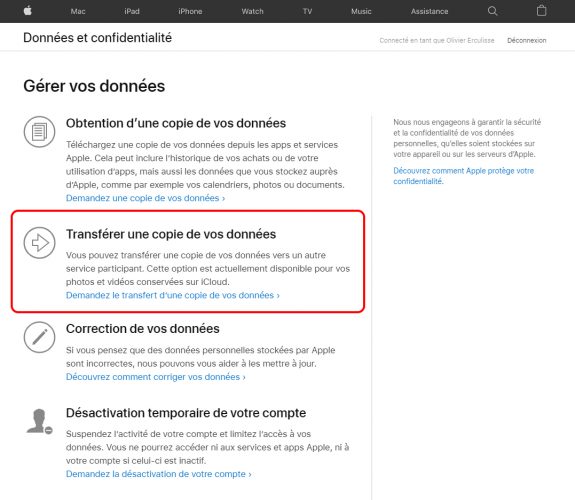The image size is (575, 500).
Task: Click the Déconnexion link
Action: pos(527,40)
